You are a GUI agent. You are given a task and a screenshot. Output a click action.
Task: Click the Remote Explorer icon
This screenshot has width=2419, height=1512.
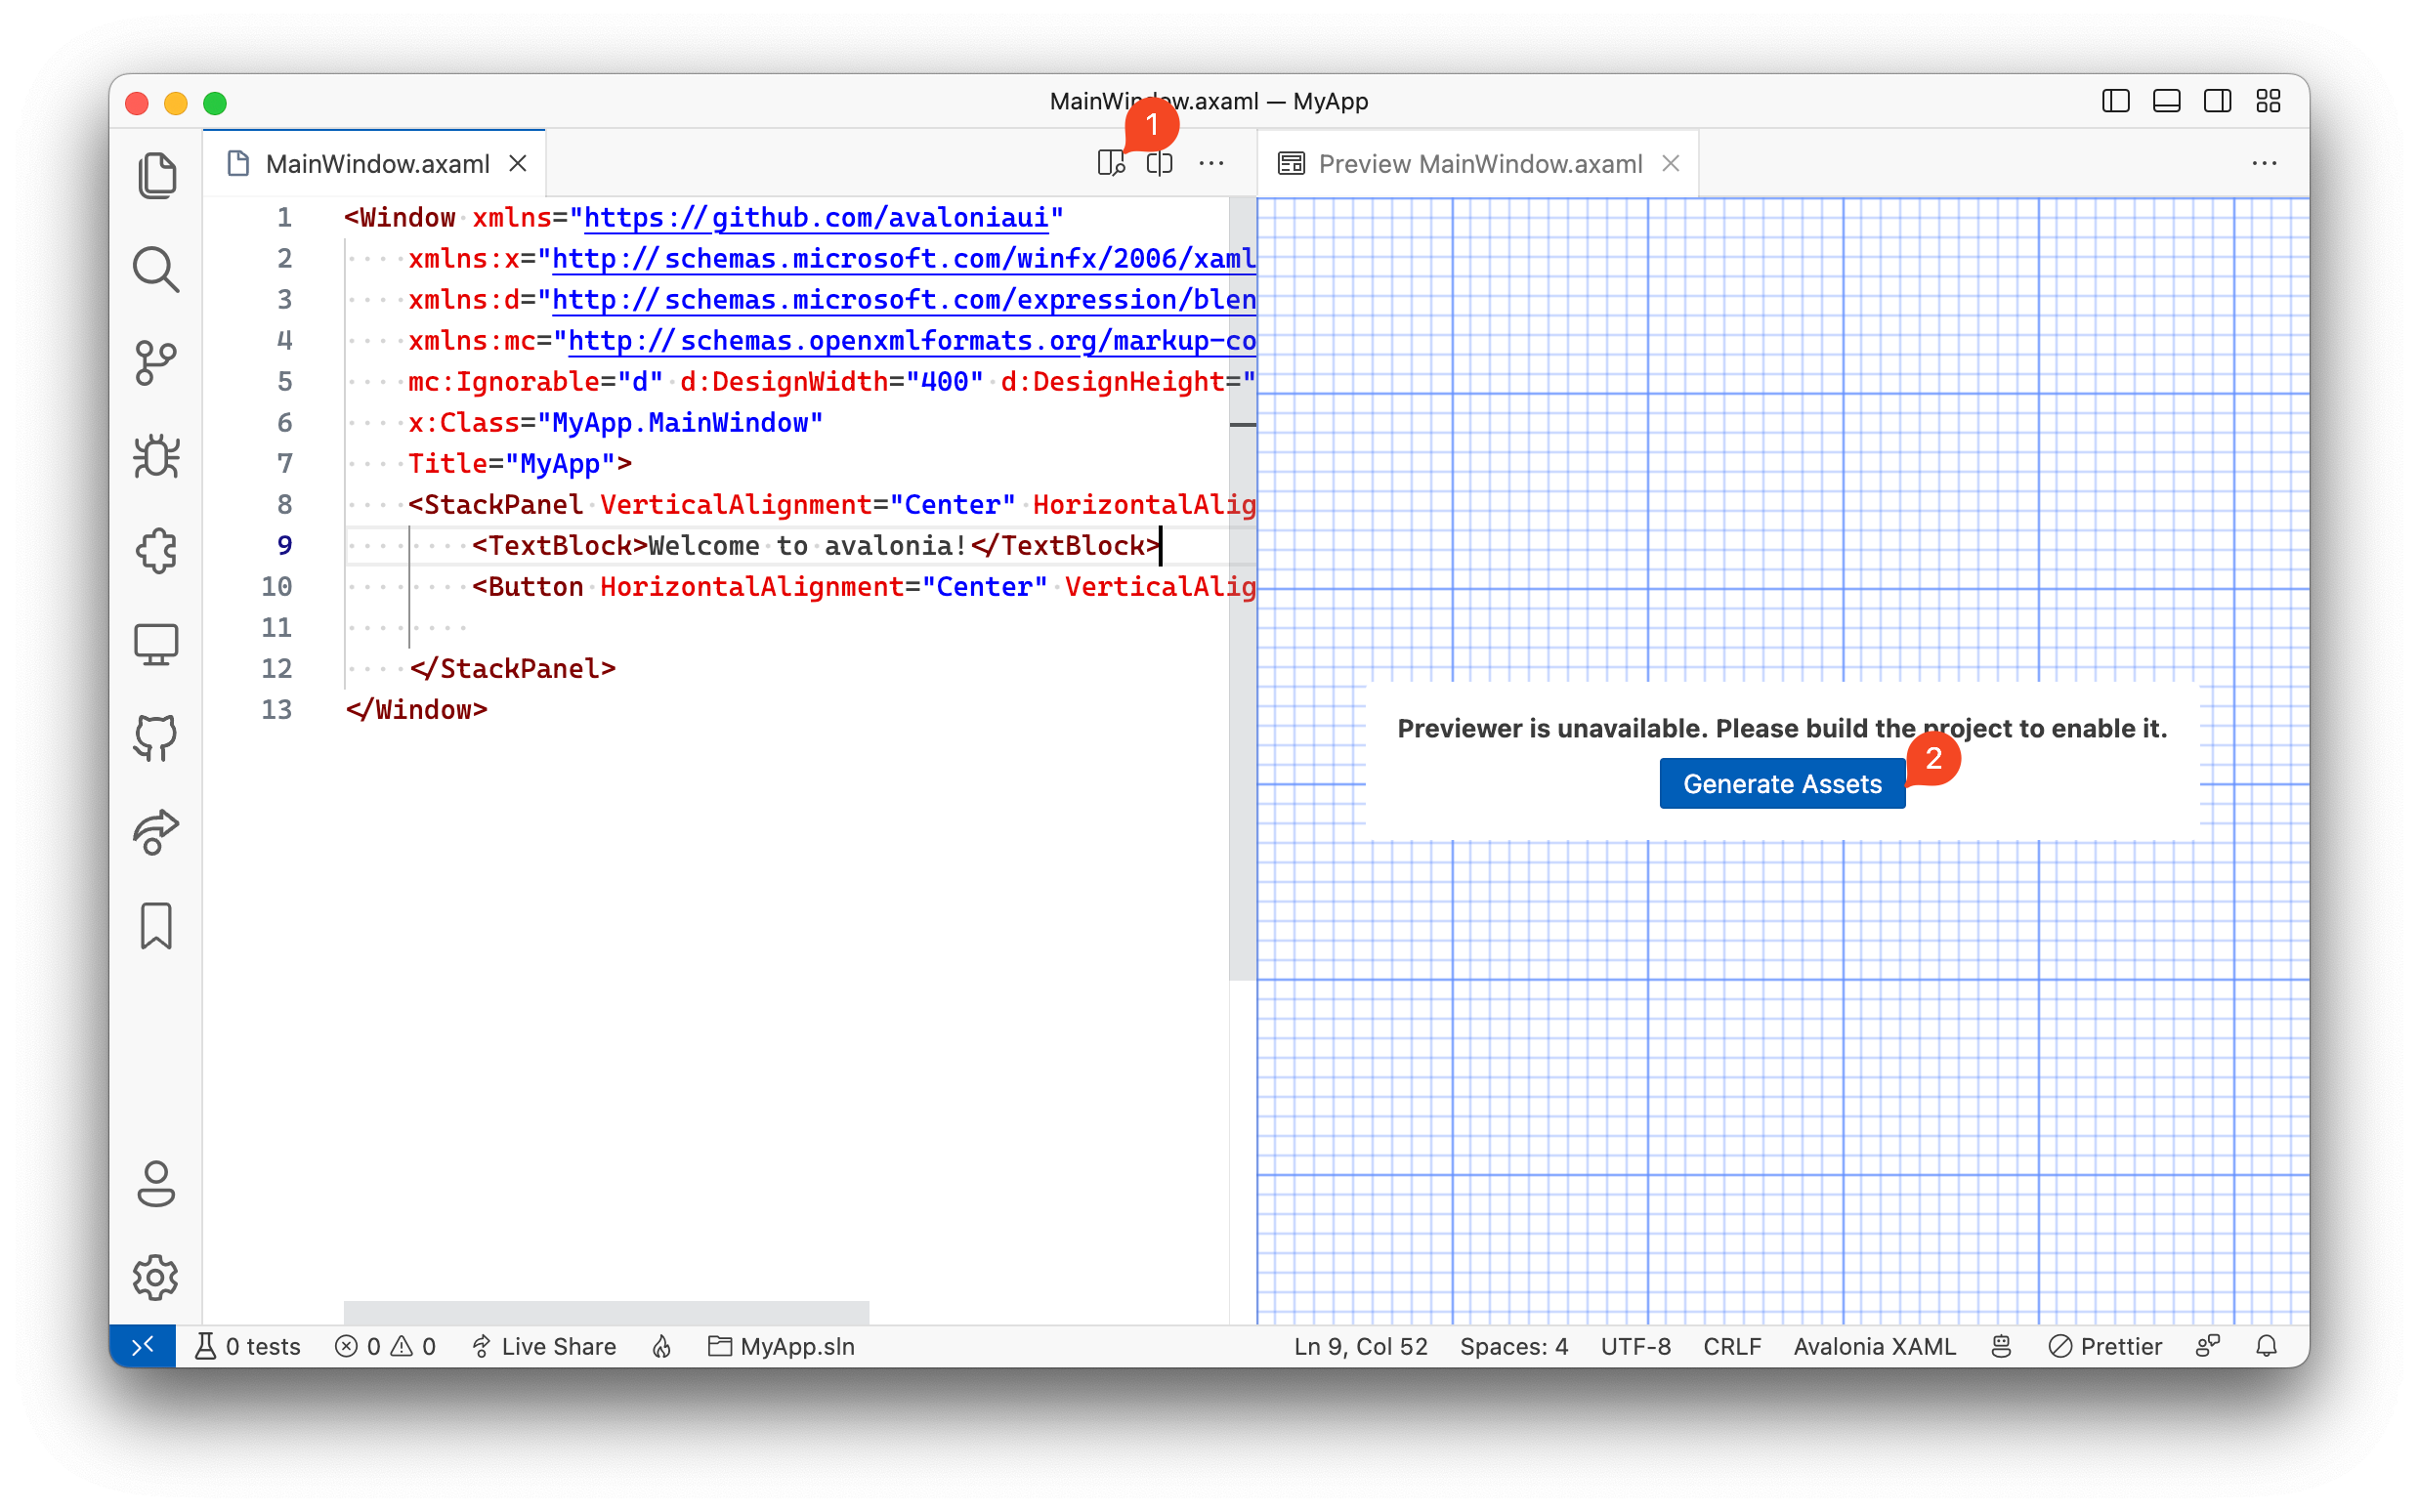tap(158, 647)
